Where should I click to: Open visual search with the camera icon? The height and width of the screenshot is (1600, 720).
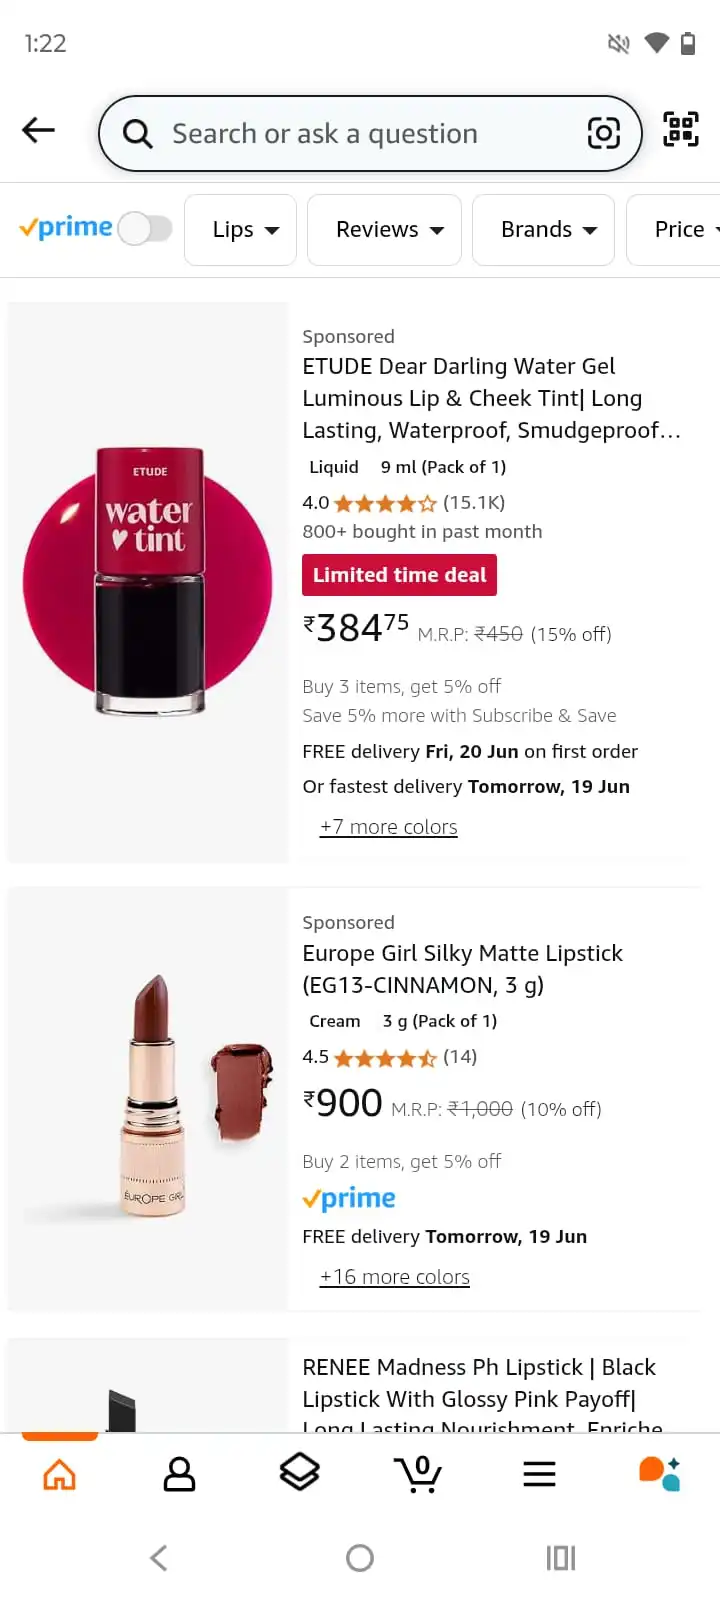[604, 131]
